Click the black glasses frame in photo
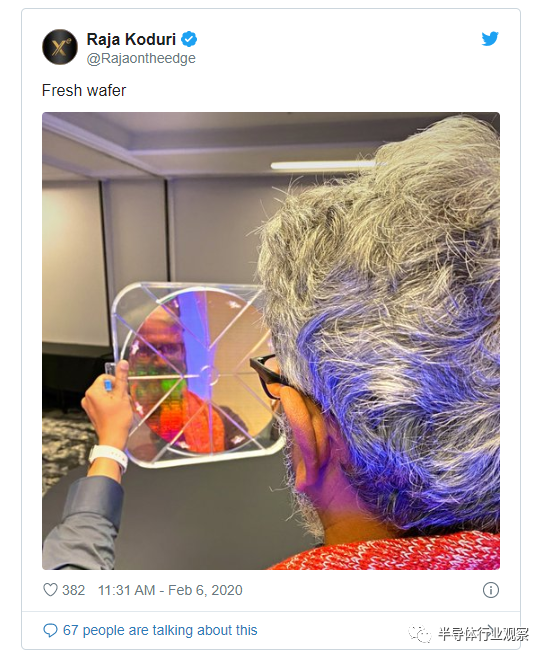Screen dimensions: 546x659 click(x=266, y=374)
